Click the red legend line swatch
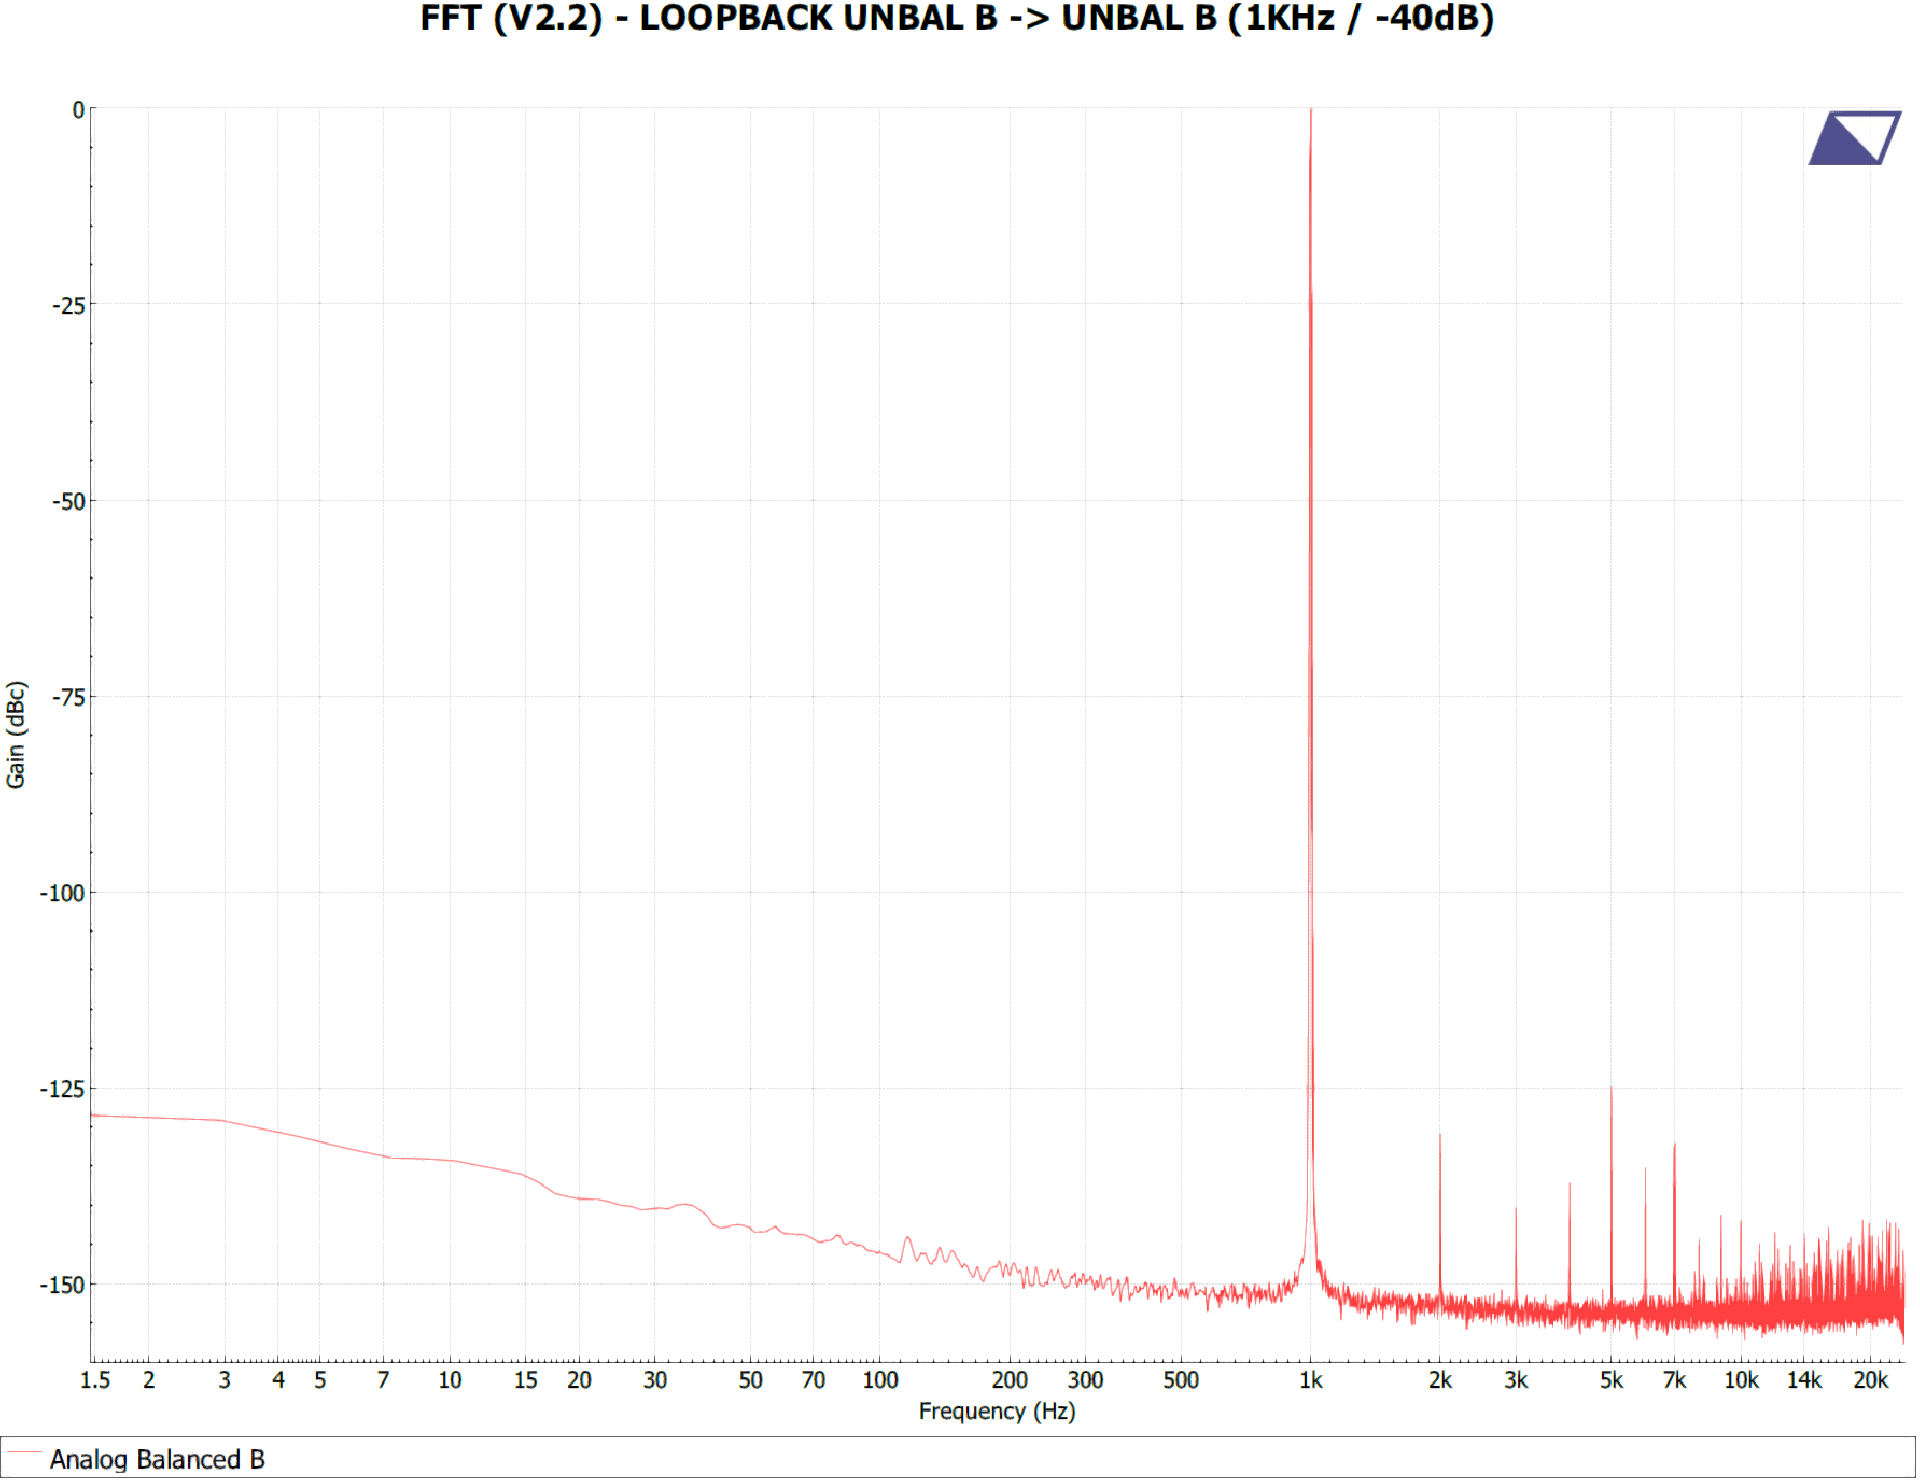Image resolution: width=1920 pixels, height=1482 pixels. [24, 1452]
